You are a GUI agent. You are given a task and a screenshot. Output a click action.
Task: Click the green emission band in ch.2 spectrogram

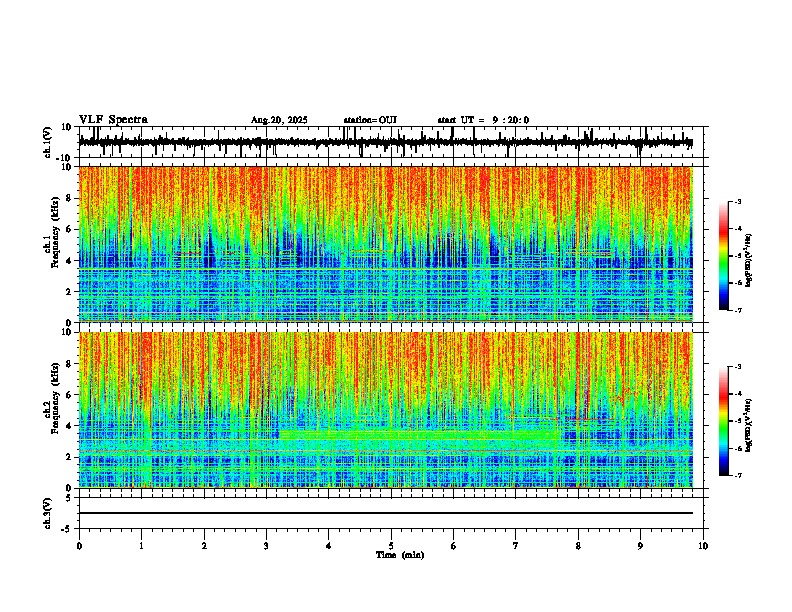[x=419, y=434]
